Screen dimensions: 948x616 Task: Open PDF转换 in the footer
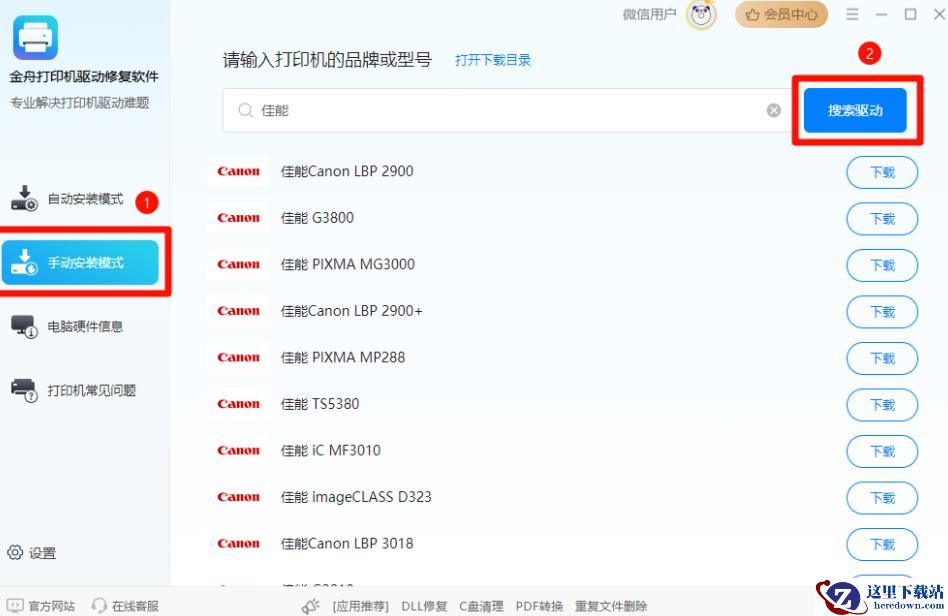tap(539, 606)
